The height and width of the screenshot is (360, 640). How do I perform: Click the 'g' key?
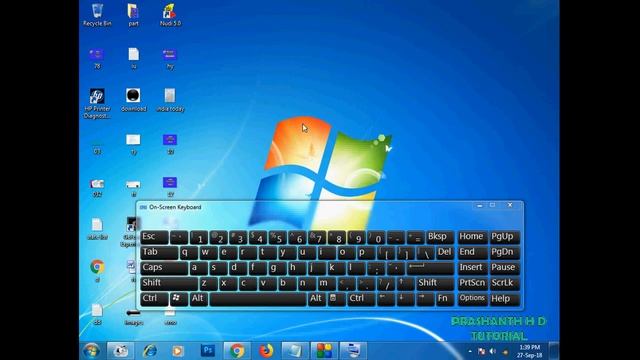pyautogui.click(x=277, y=268)
